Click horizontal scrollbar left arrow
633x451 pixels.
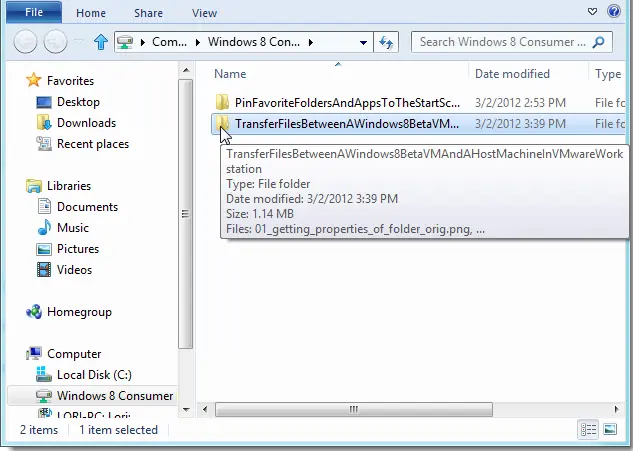click(205, 409)
